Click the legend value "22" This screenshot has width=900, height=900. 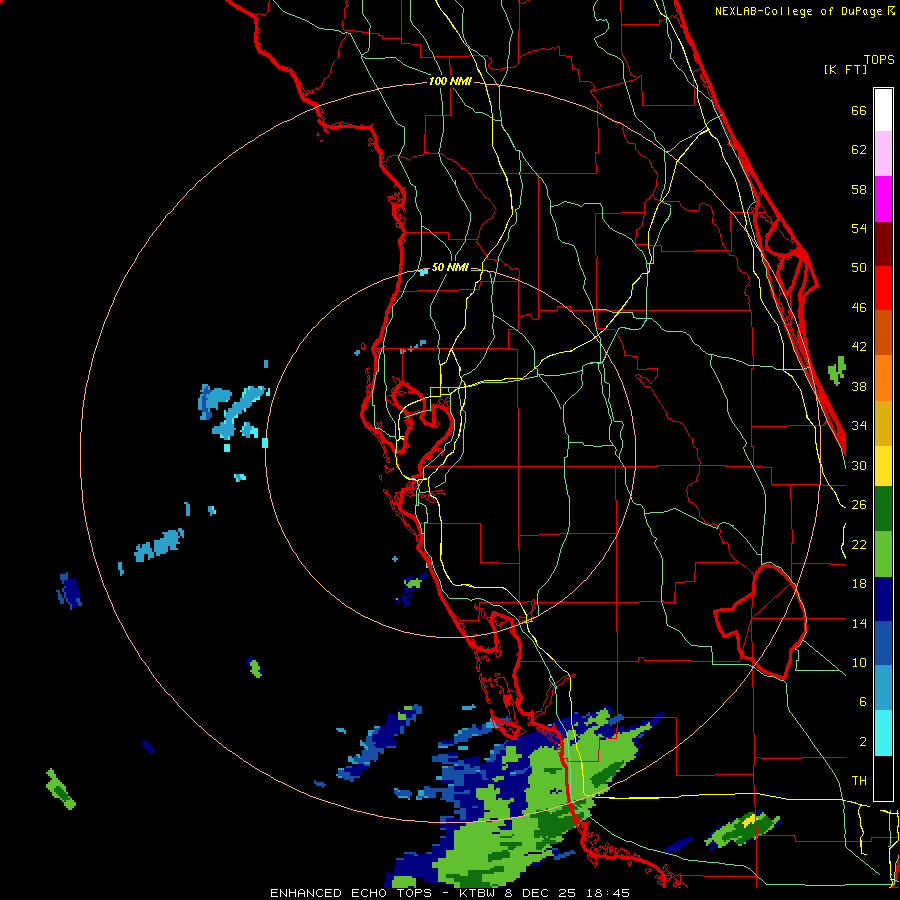pos(859,545)
